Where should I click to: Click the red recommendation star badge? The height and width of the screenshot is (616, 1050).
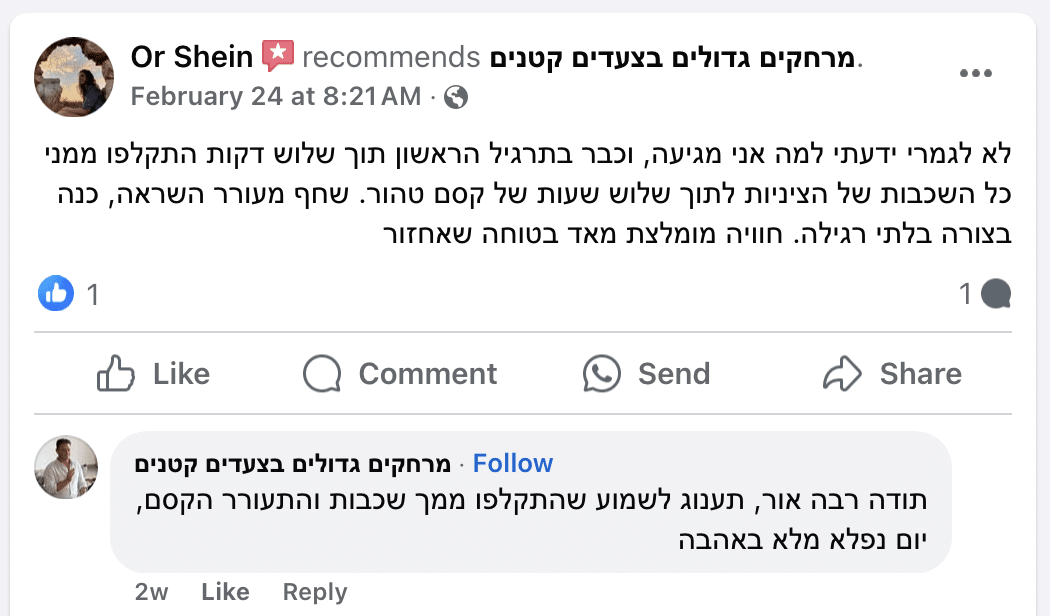point(278,56)
